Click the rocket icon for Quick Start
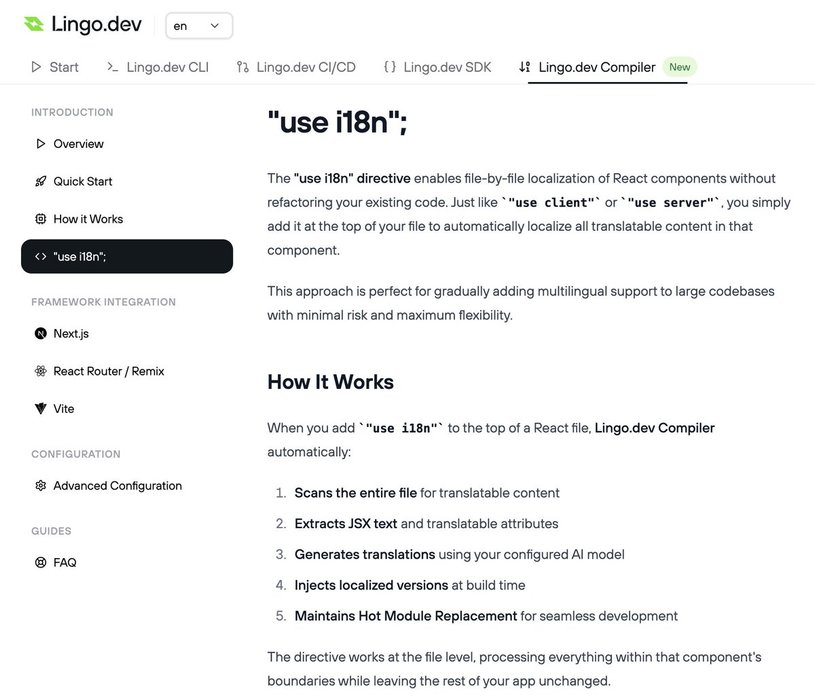This screenshot has width=815, height=700. tap(41, 181)
